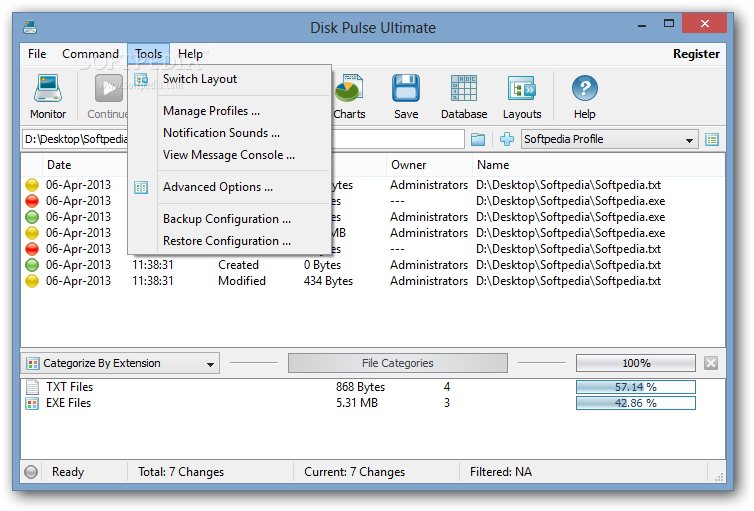Image resolution: width=754 pixels, height=511 pixels.
Task: Click the Register link
Action: (x=696, y=54)
